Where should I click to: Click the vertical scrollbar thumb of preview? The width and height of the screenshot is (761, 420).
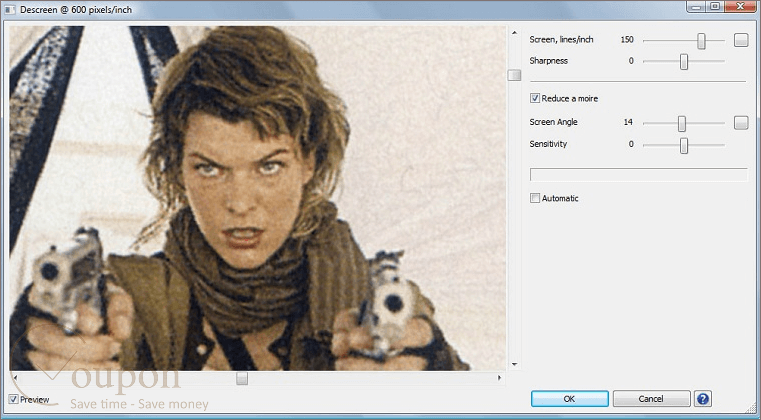514,75
